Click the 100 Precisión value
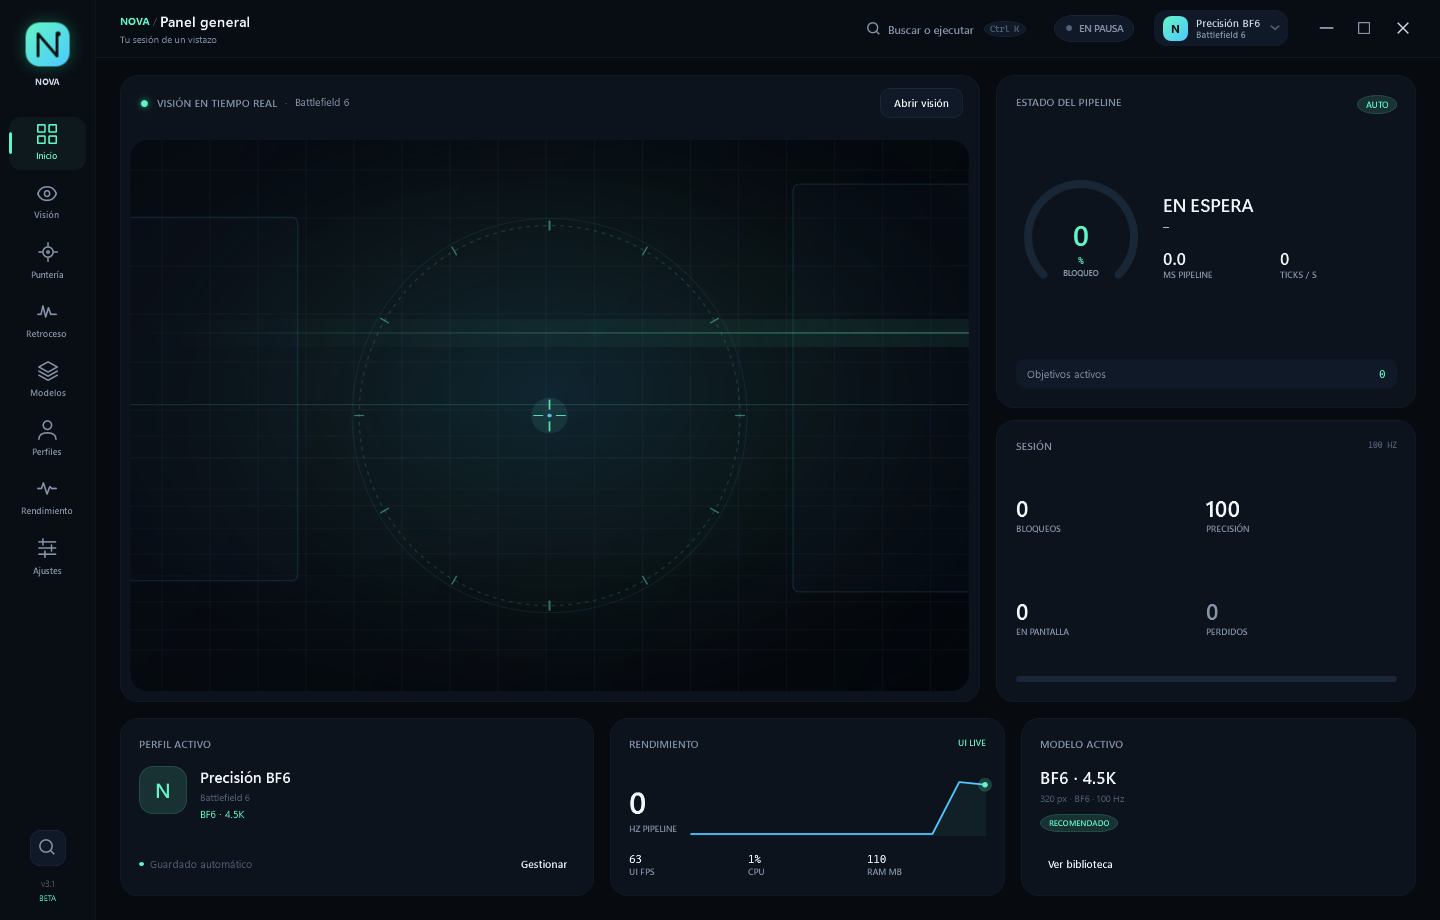The width and height of the screenshot is (1440, 920). 1223,509
